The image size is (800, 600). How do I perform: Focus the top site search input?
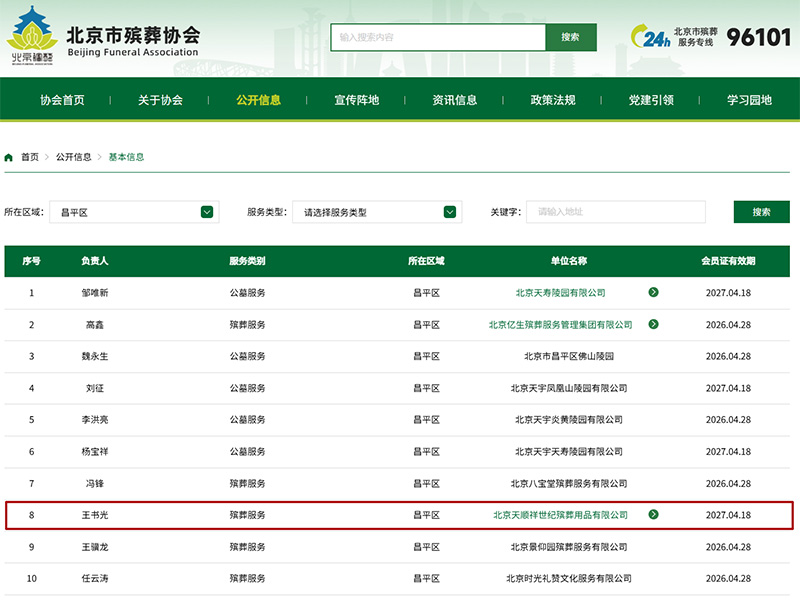coord(438,37)
